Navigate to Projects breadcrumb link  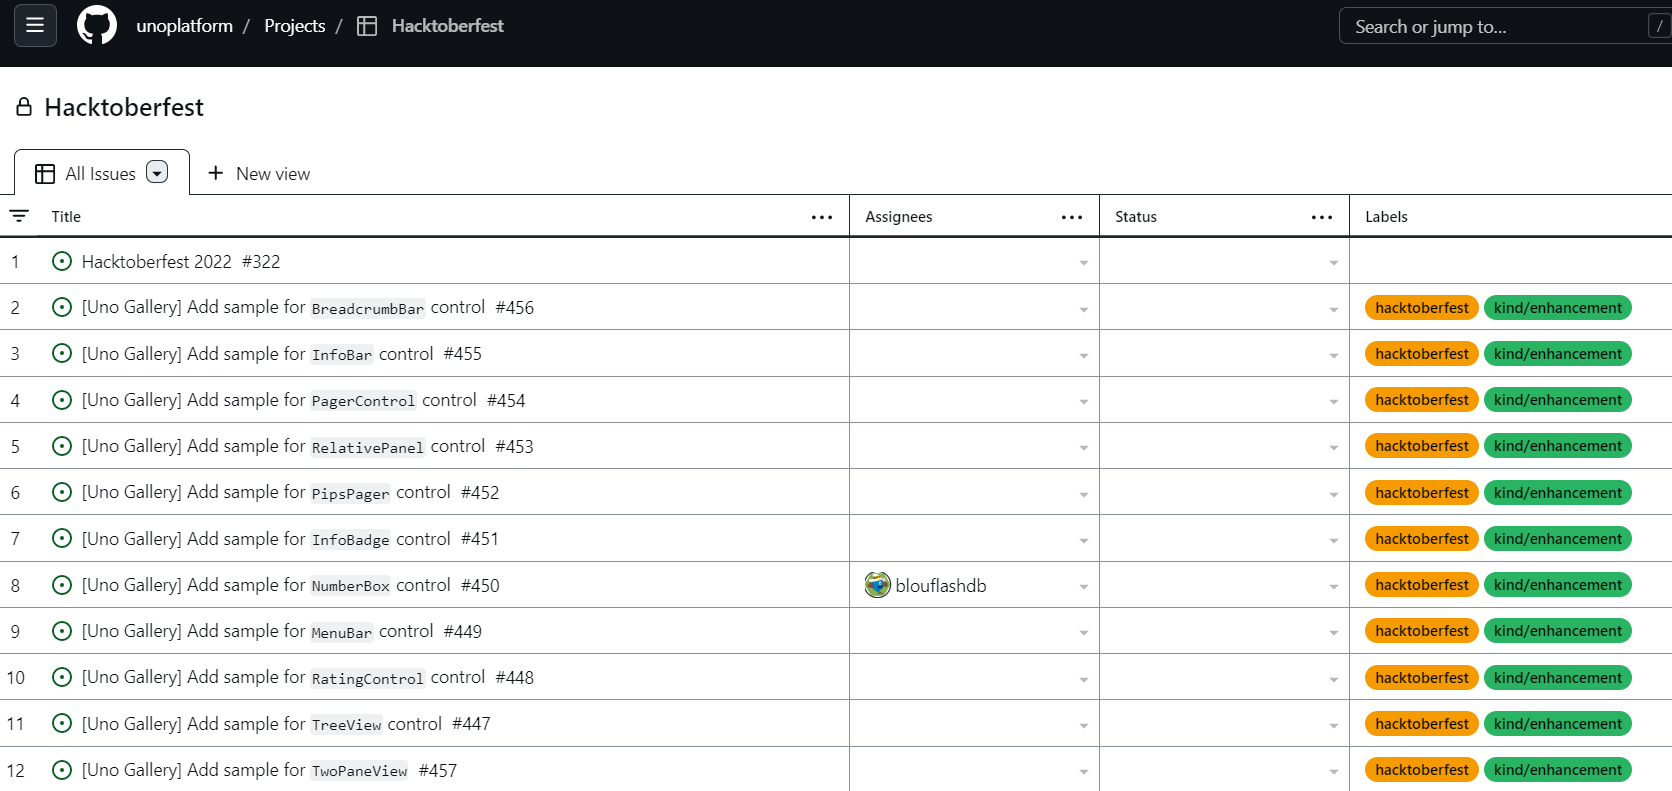[x=294, y=26]
